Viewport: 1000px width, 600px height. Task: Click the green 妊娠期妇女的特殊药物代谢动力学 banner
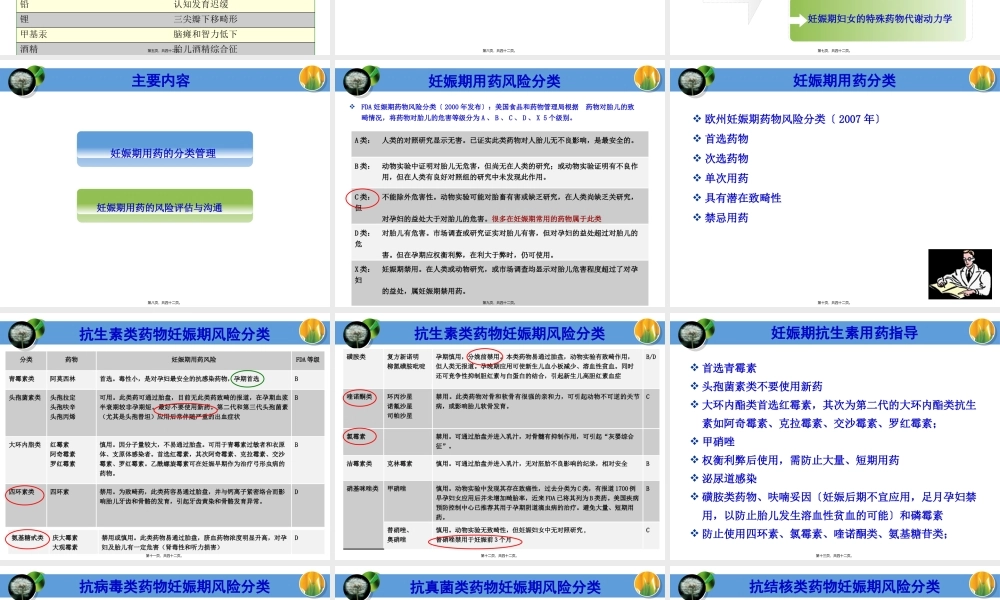pyautogui.click(x=879, y=18)
